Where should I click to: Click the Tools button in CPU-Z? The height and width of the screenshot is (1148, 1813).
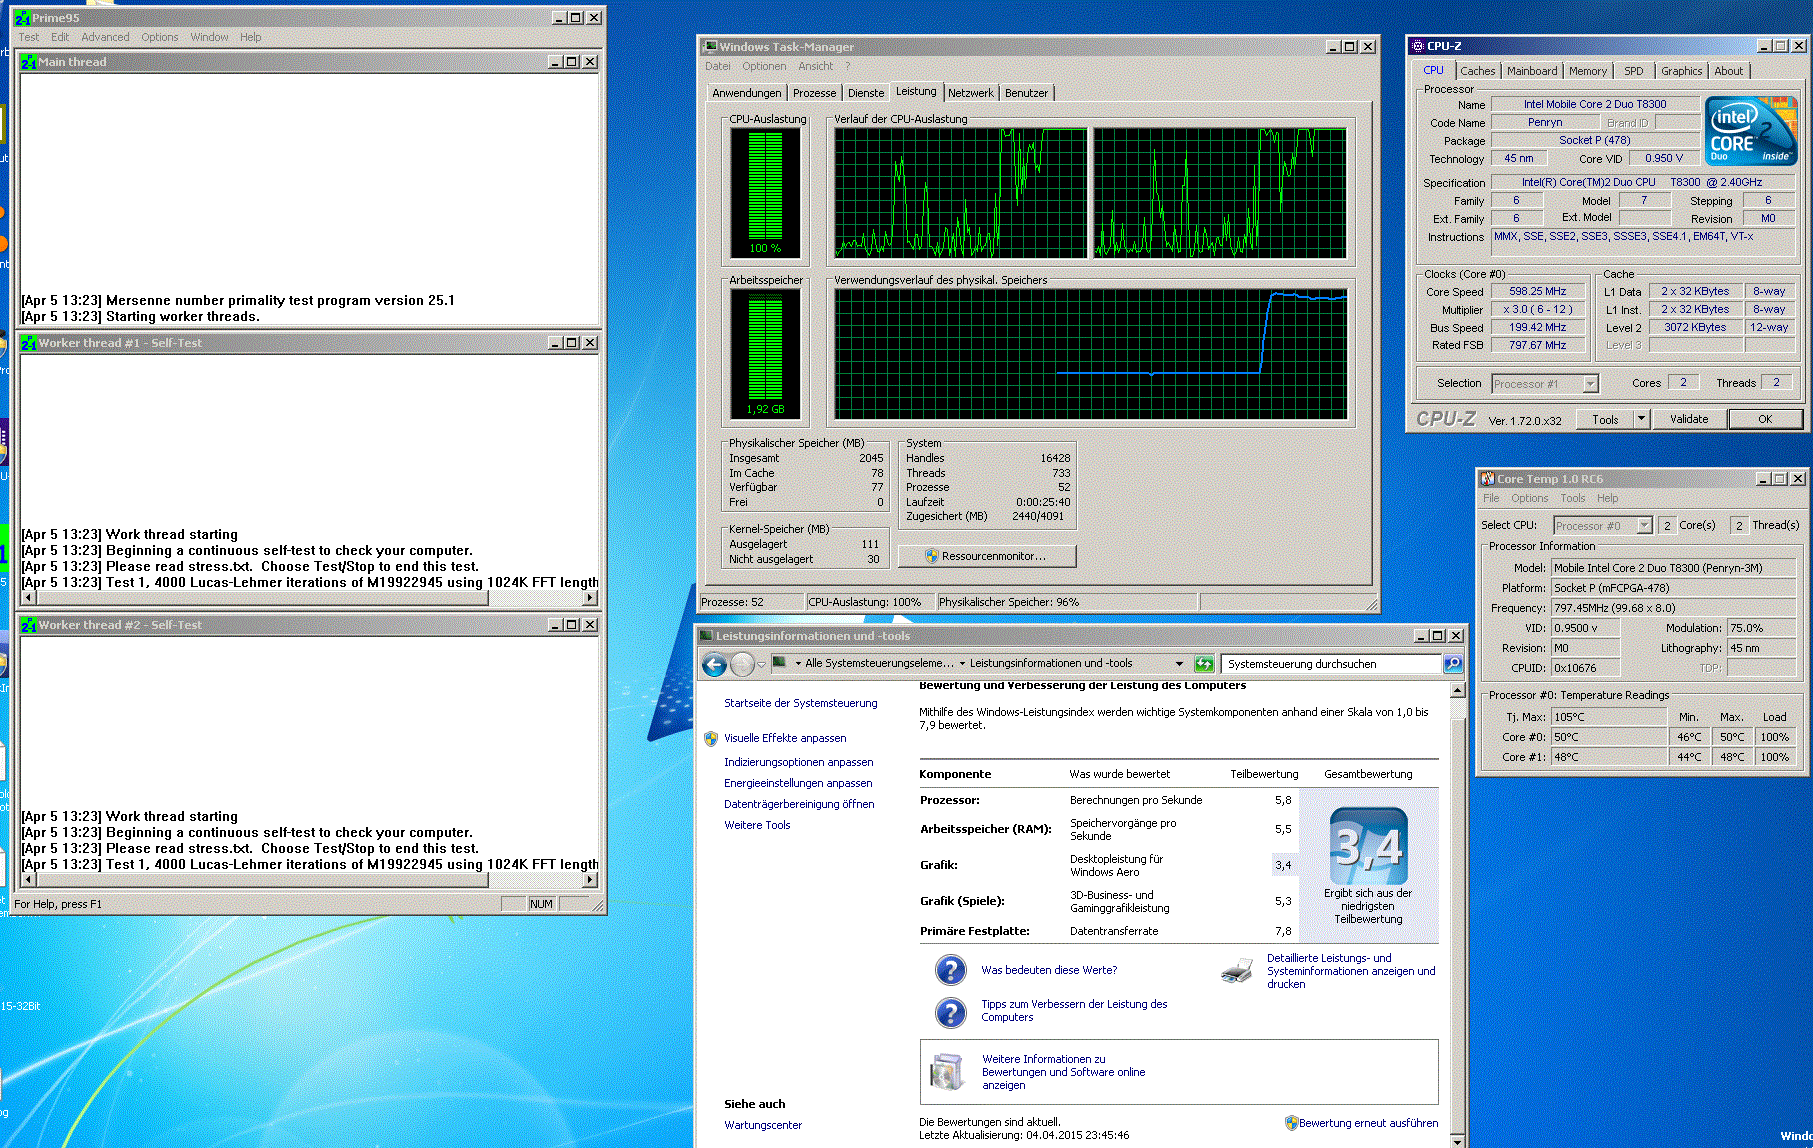coord(1605,419)
